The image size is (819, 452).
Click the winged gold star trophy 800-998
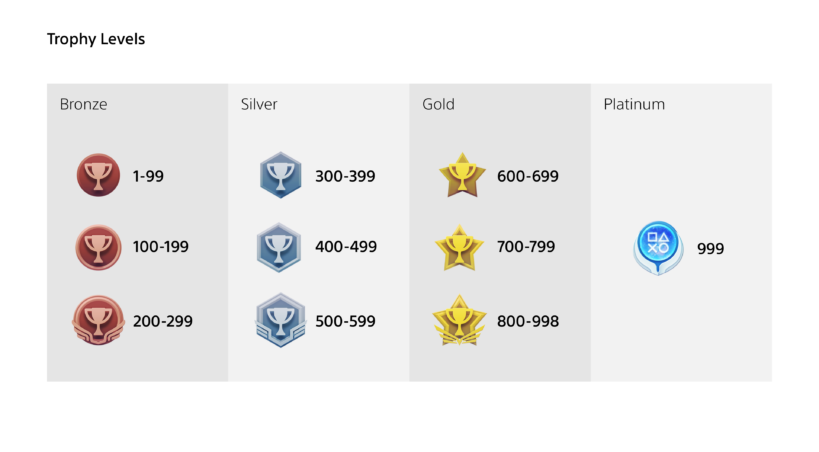click(460, 321)
